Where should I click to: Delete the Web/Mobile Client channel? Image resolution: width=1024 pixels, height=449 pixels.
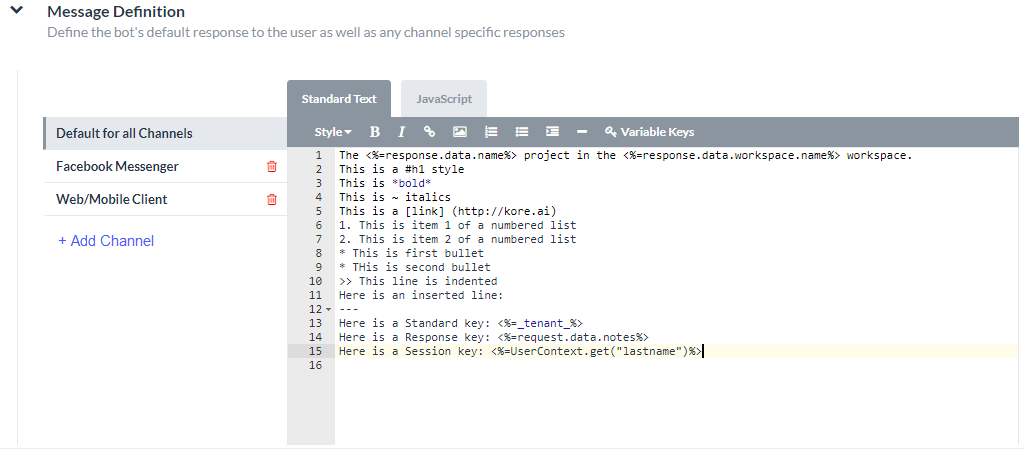tap(271, 200)
